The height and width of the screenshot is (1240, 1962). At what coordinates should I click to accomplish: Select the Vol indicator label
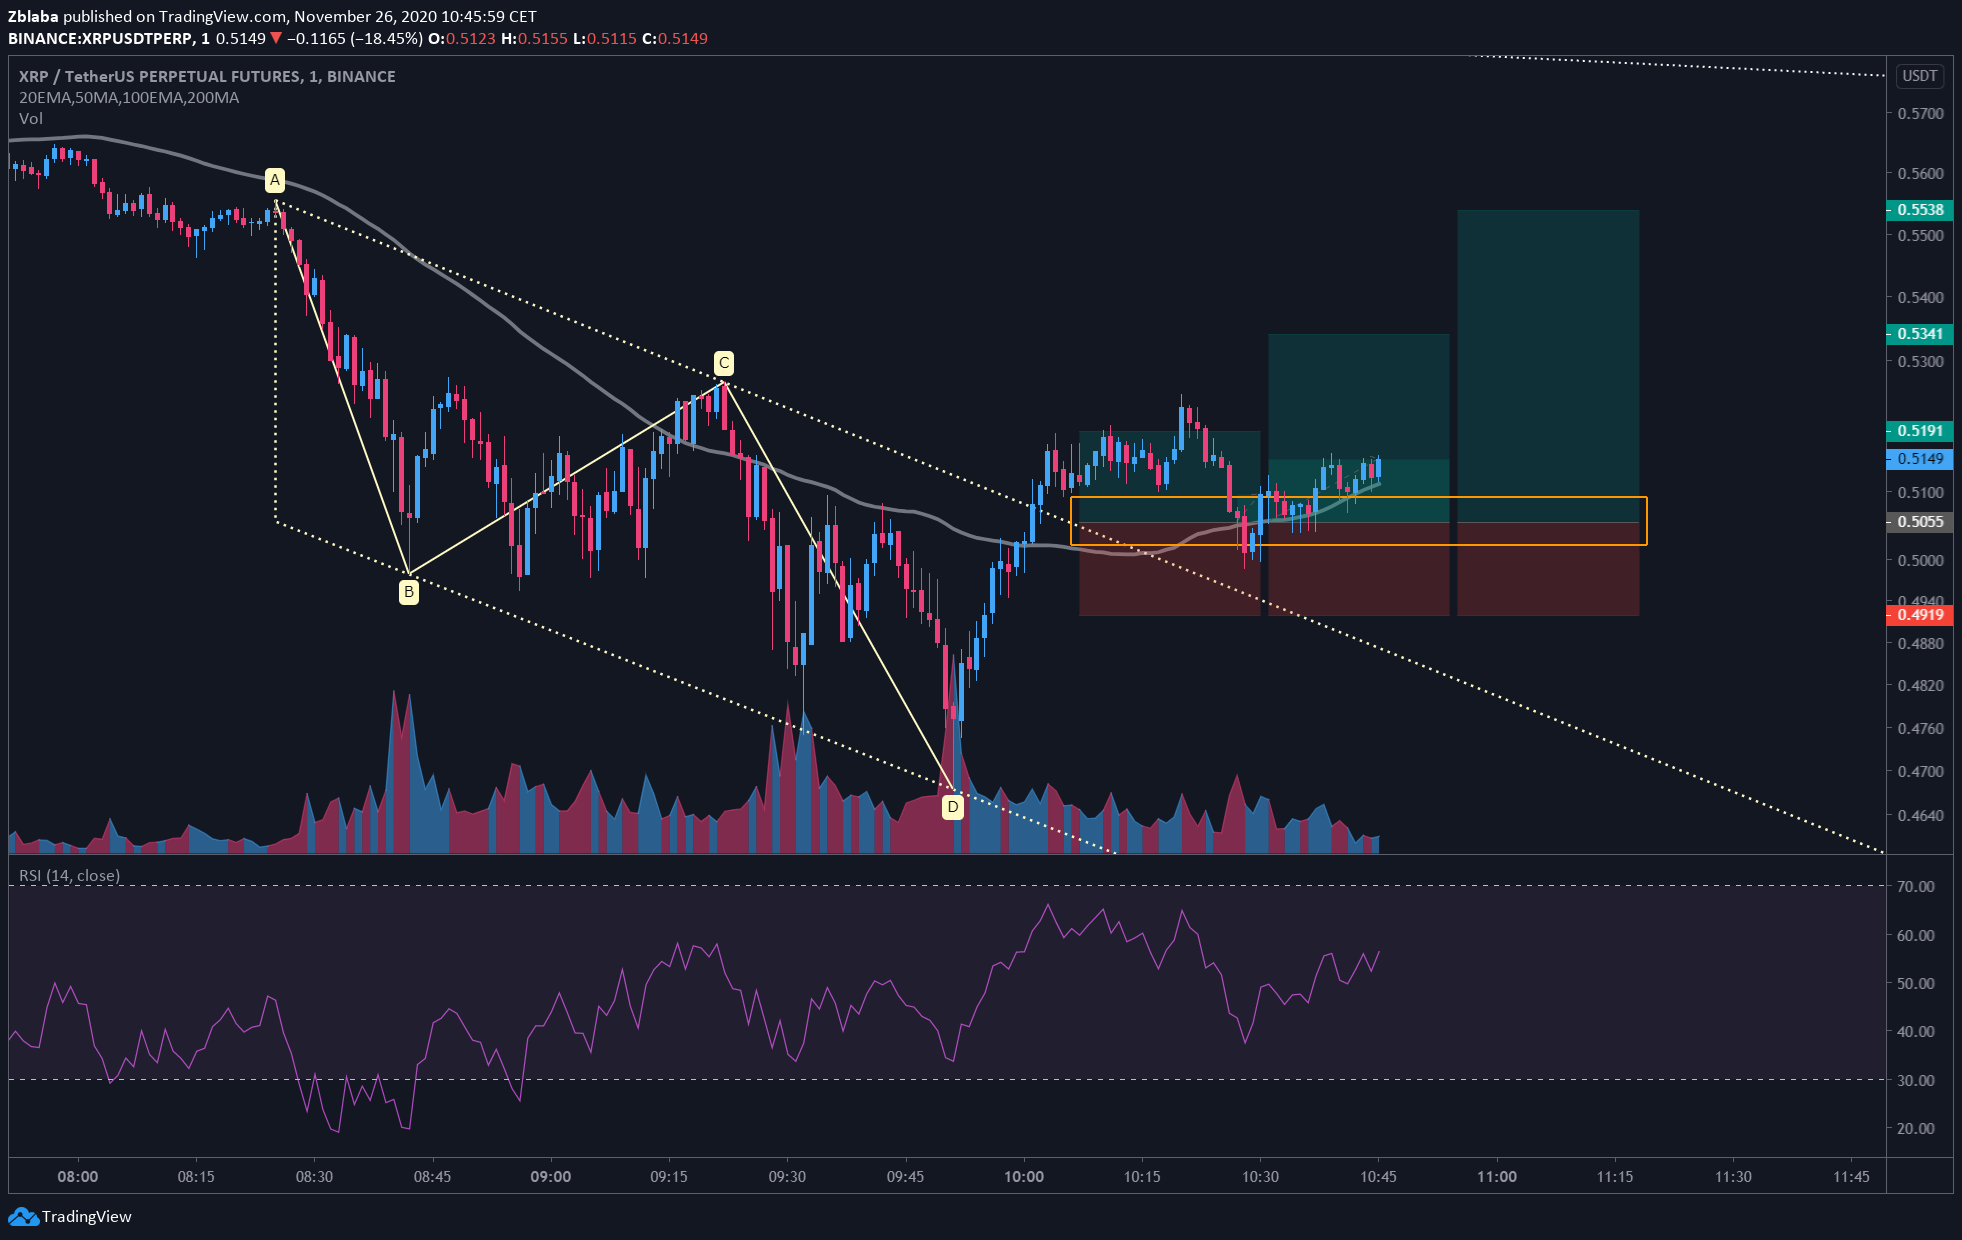point(31,119)
